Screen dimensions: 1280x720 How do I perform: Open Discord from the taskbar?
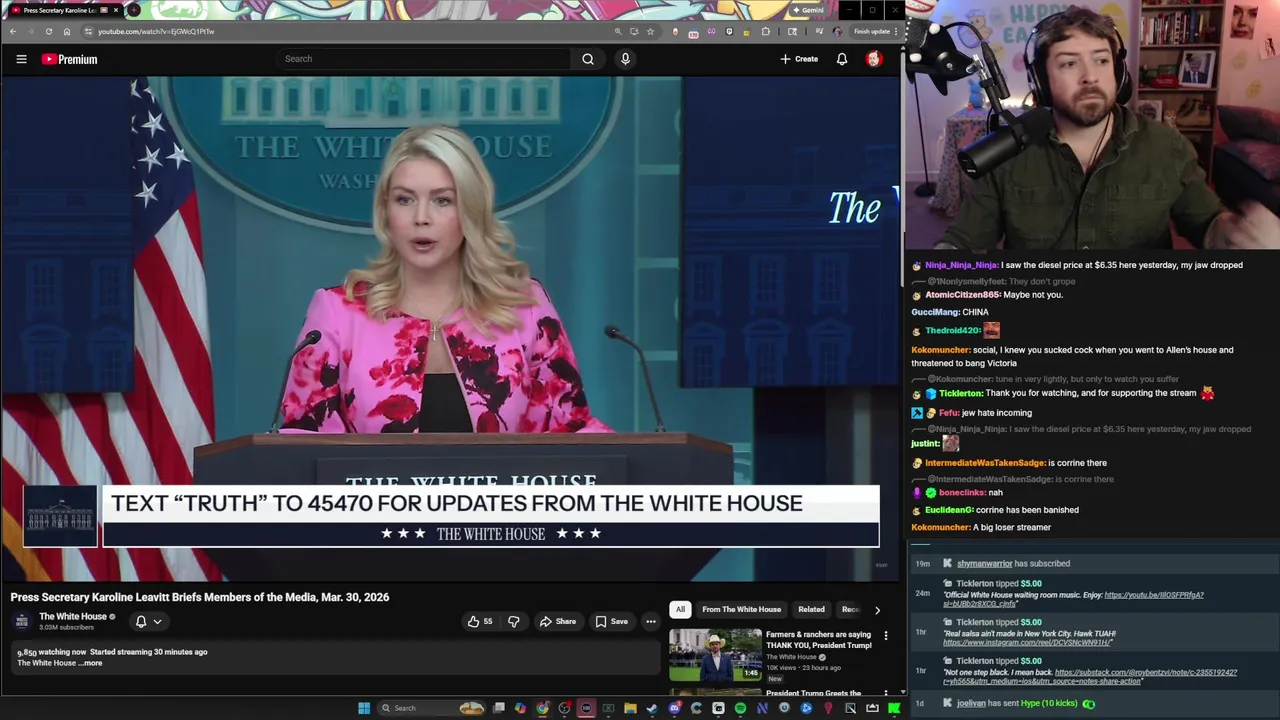tap(674, 708)
